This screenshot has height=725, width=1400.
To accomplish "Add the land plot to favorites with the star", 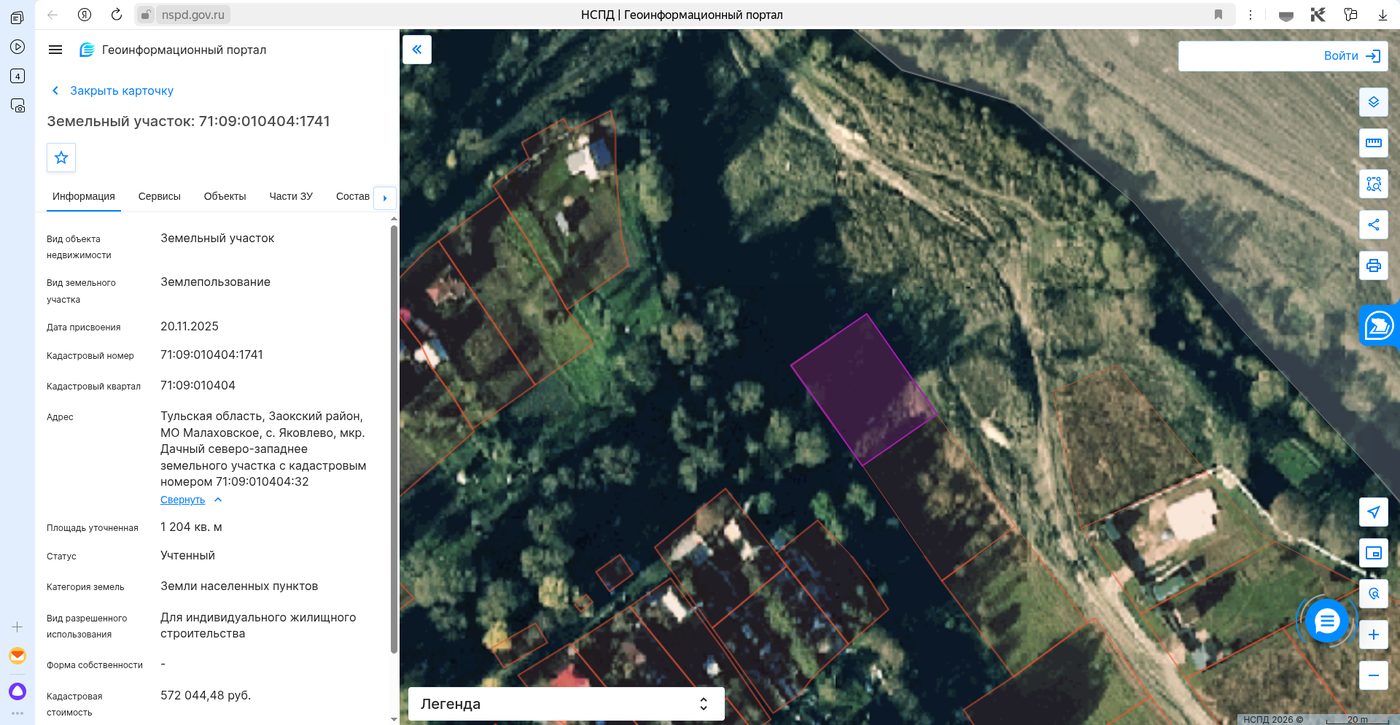I will [x=61, y=158].
